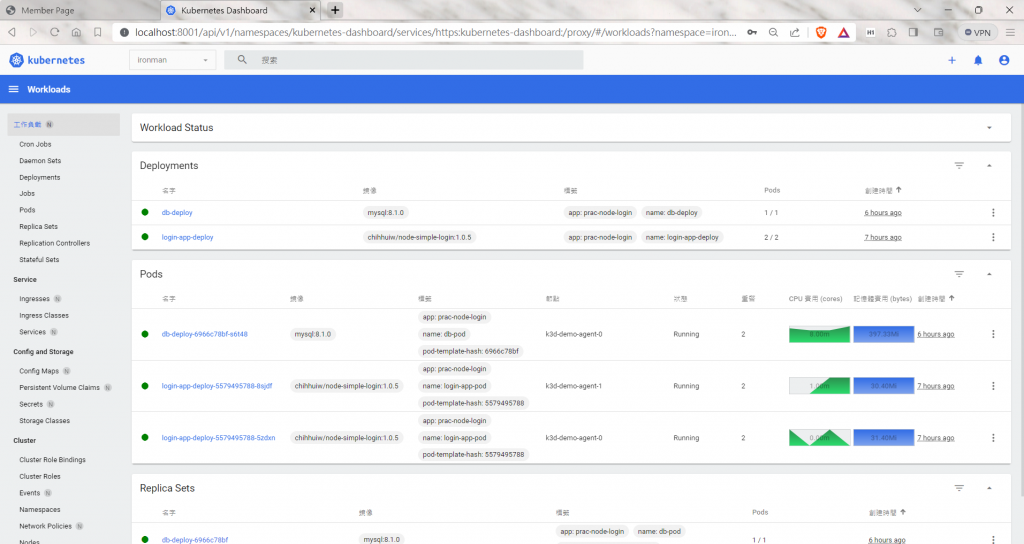1024x544 pixels.
Task: Open the hamburger menu beside Workloads
Action: click(13, 89)
